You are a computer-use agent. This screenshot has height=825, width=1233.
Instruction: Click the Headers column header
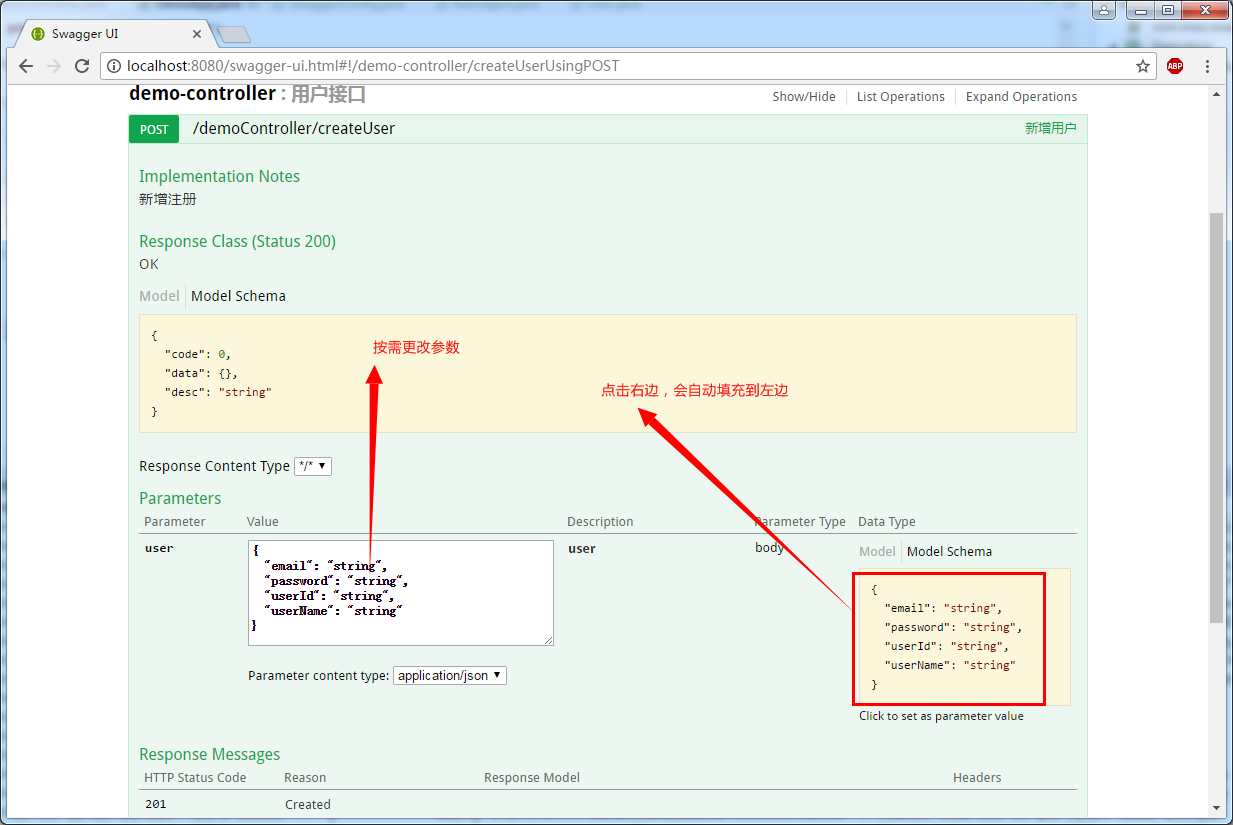(977, 777)
